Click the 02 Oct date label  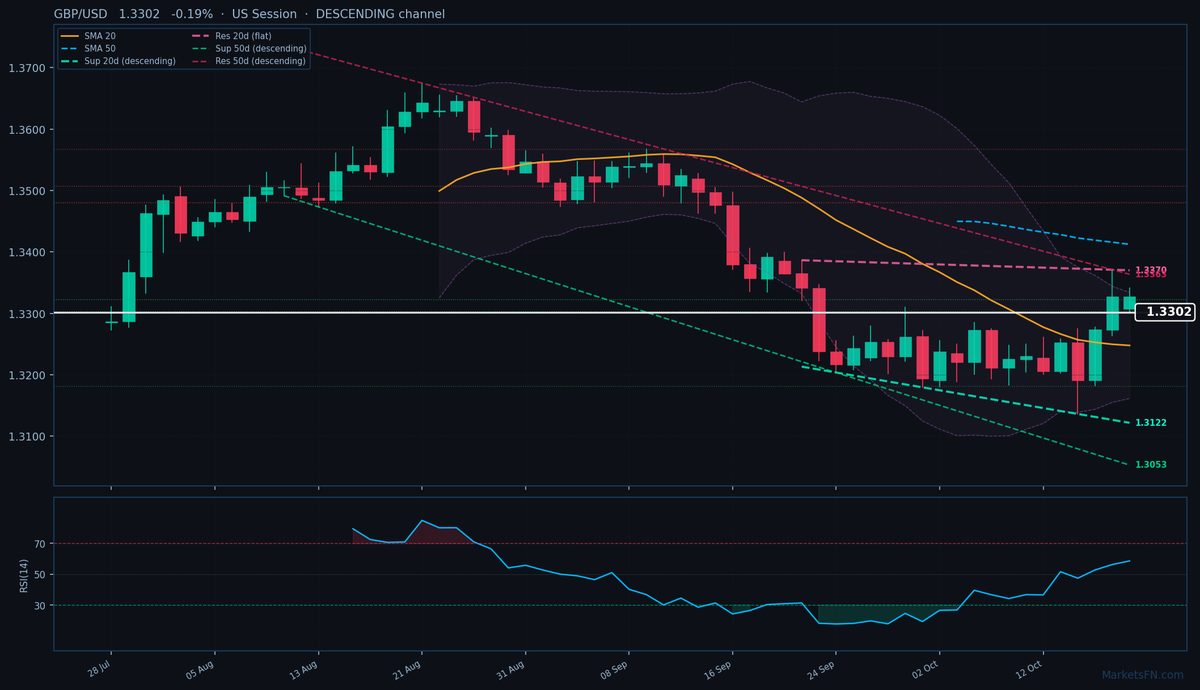click(926, 669)
